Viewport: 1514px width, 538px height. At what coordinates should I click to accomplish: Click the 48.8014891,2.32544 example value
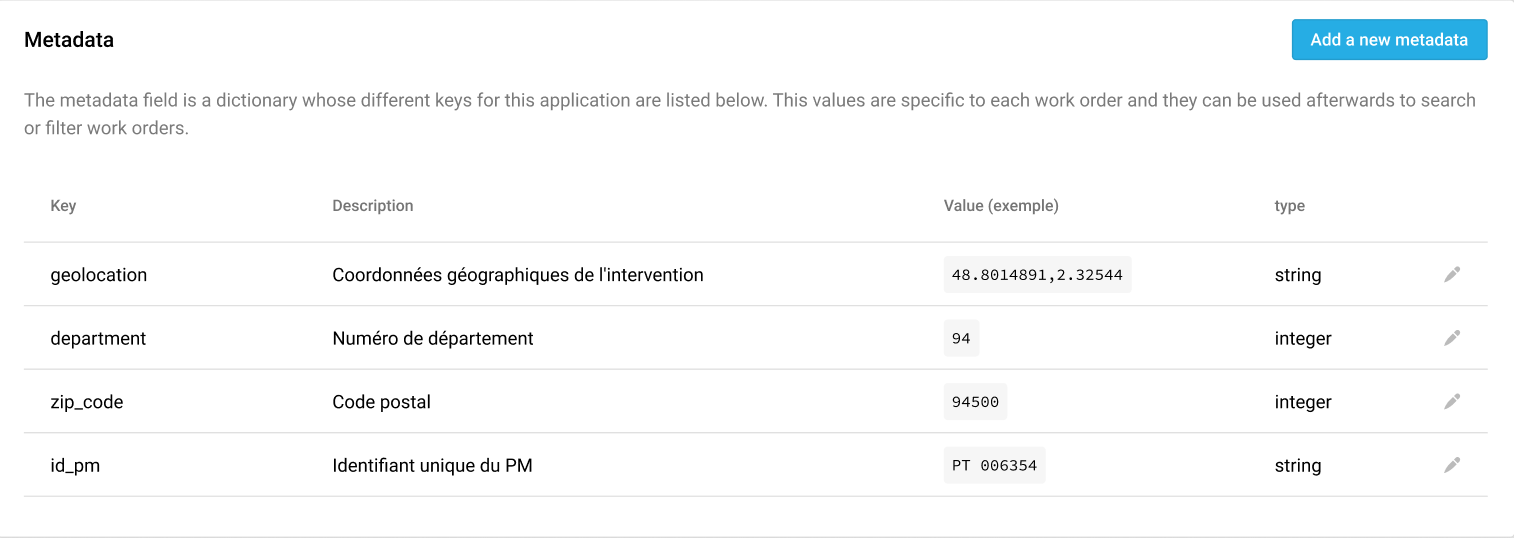(1037, 274)
